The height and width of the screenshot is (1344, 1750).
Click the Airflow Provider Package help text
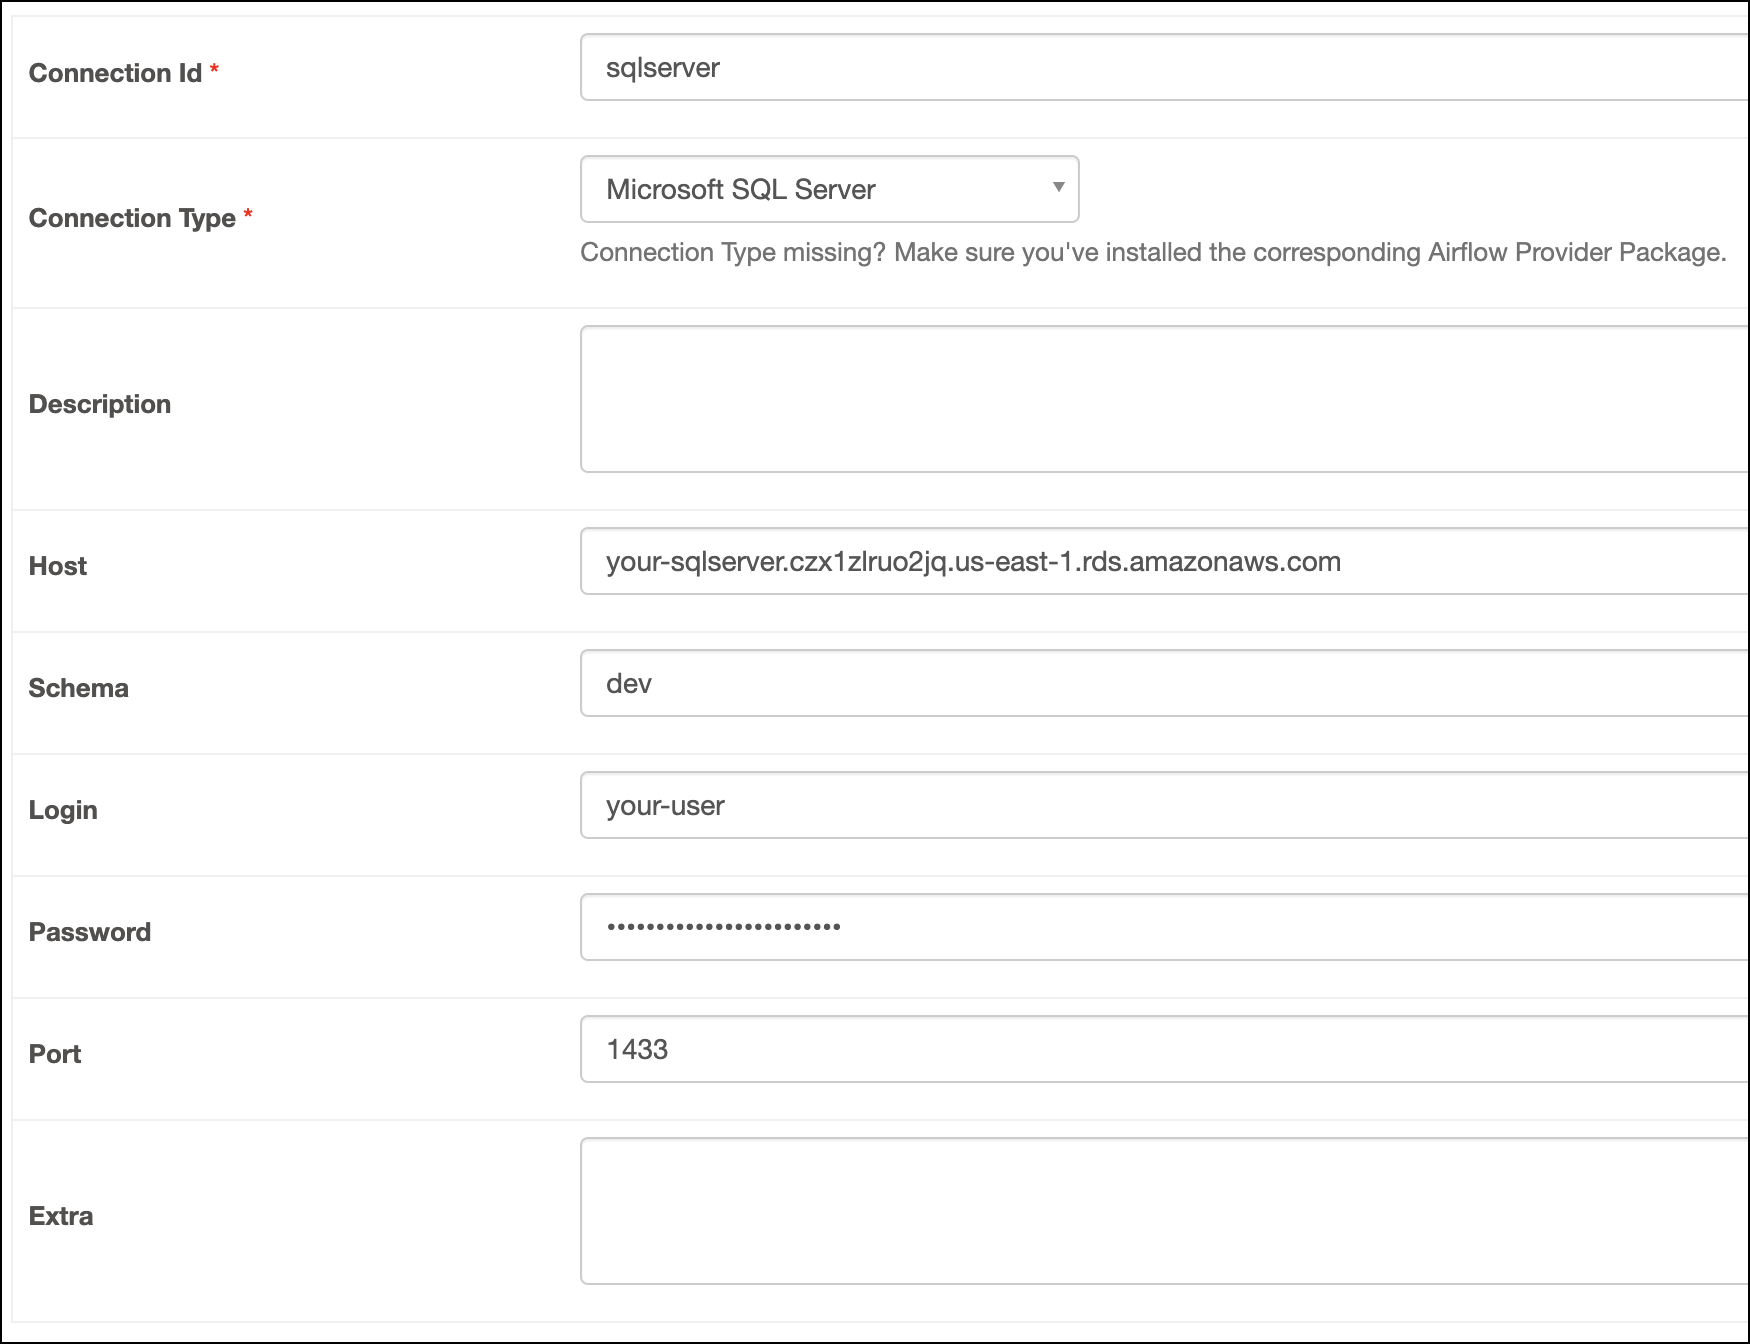[x=1150, y=252]
